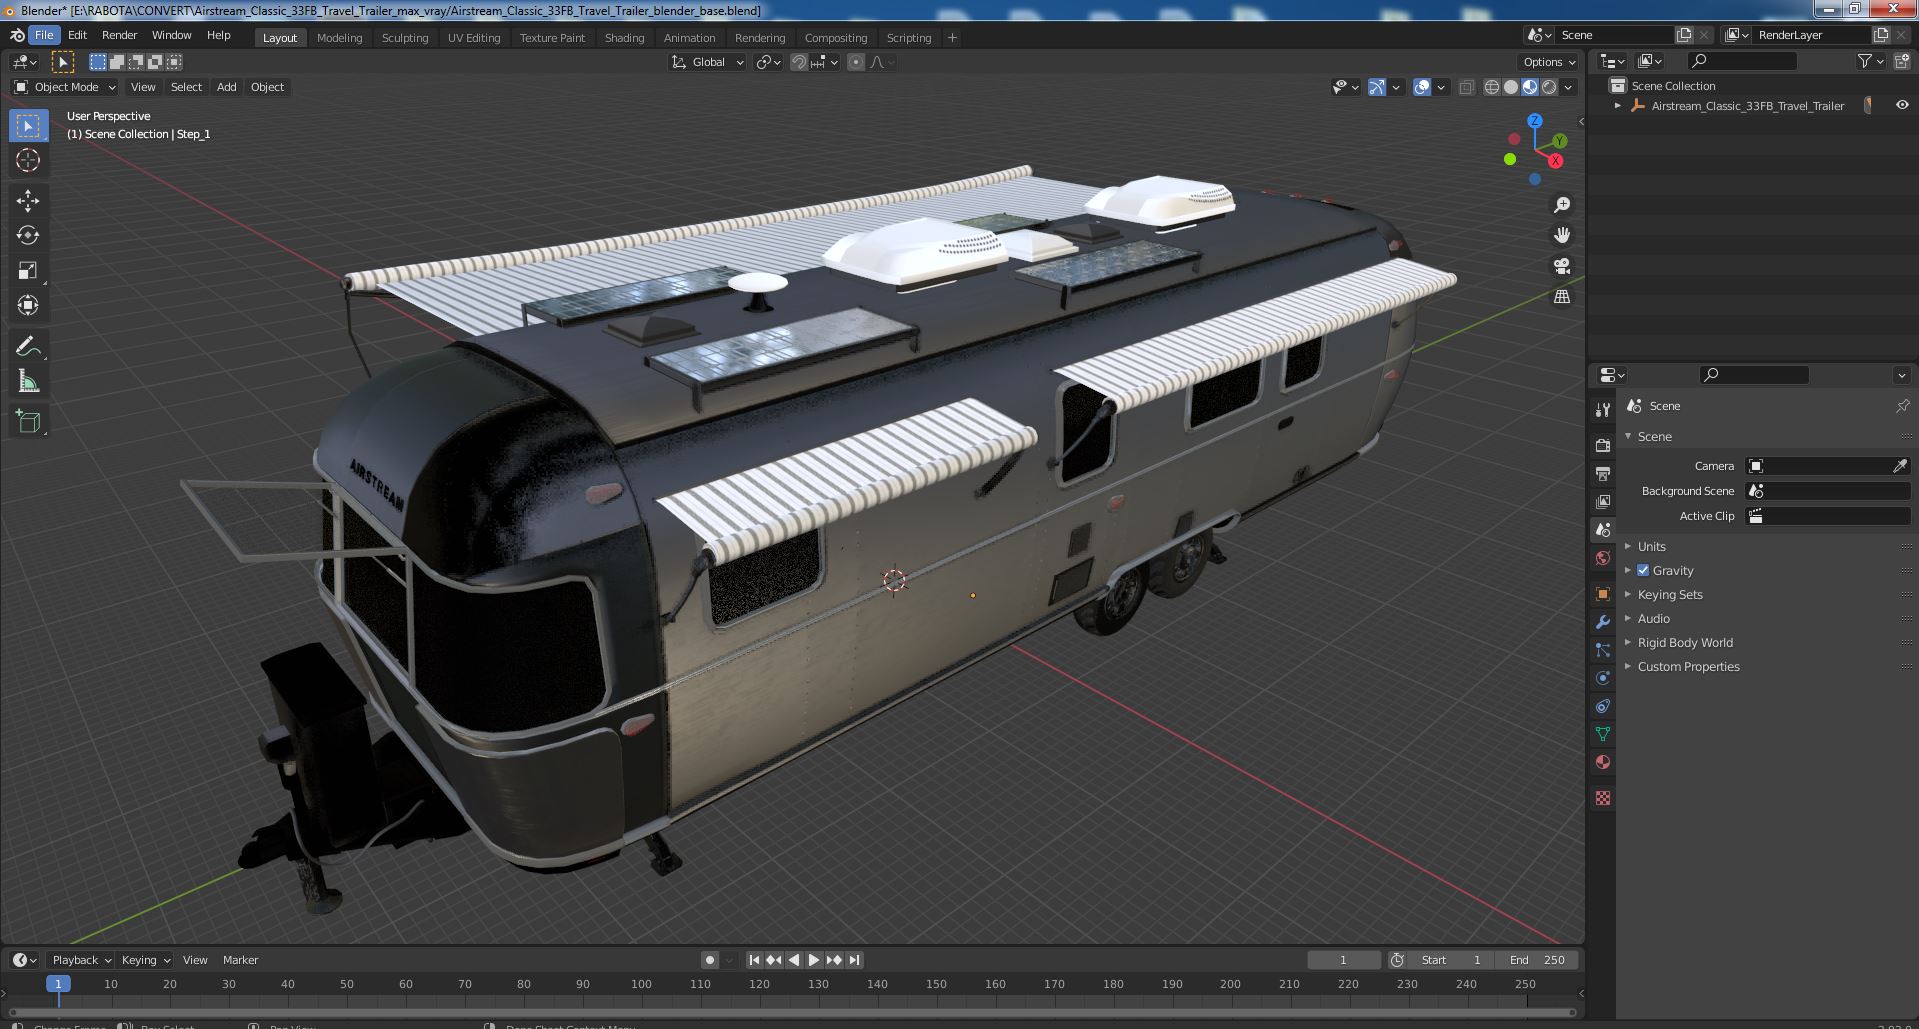Open the viewport Add menu

coord(226,87)
